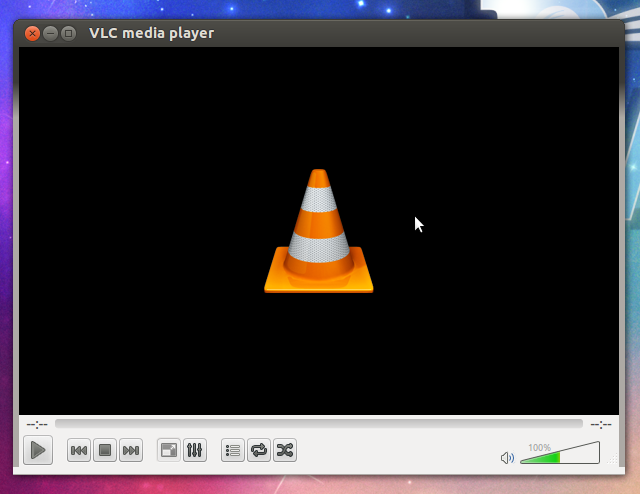The height and width of the screenshot is (494, 640).
Task: Click the VLC cone in the video area
Action: [x=319, y=231]
